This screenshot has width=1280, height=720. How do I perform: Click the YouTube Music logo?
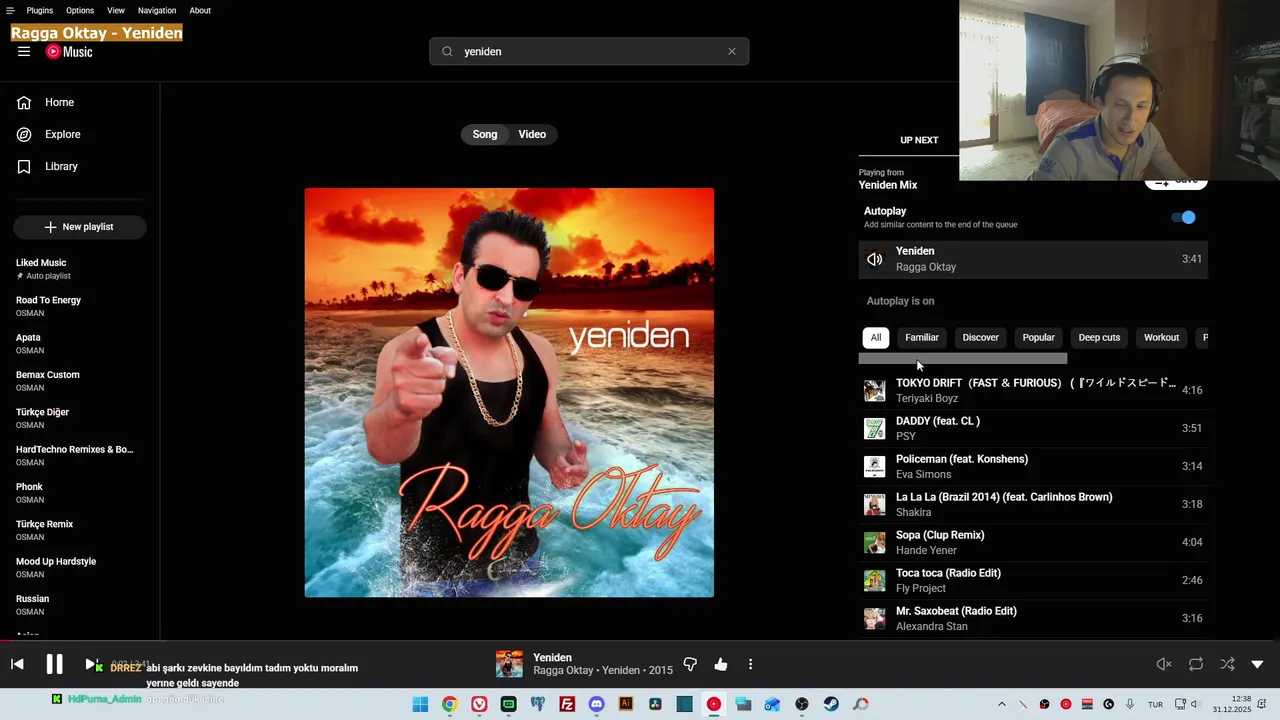(x=69, y=52)
